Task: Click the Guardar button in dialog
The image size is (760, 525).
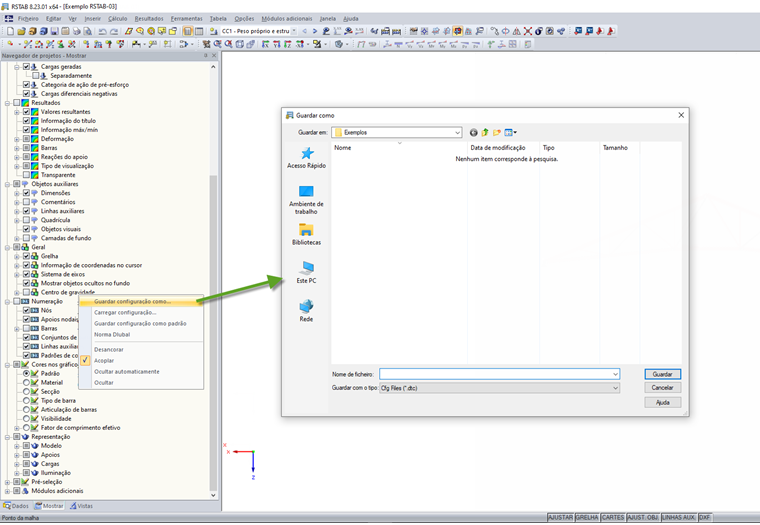Action: 663,374
